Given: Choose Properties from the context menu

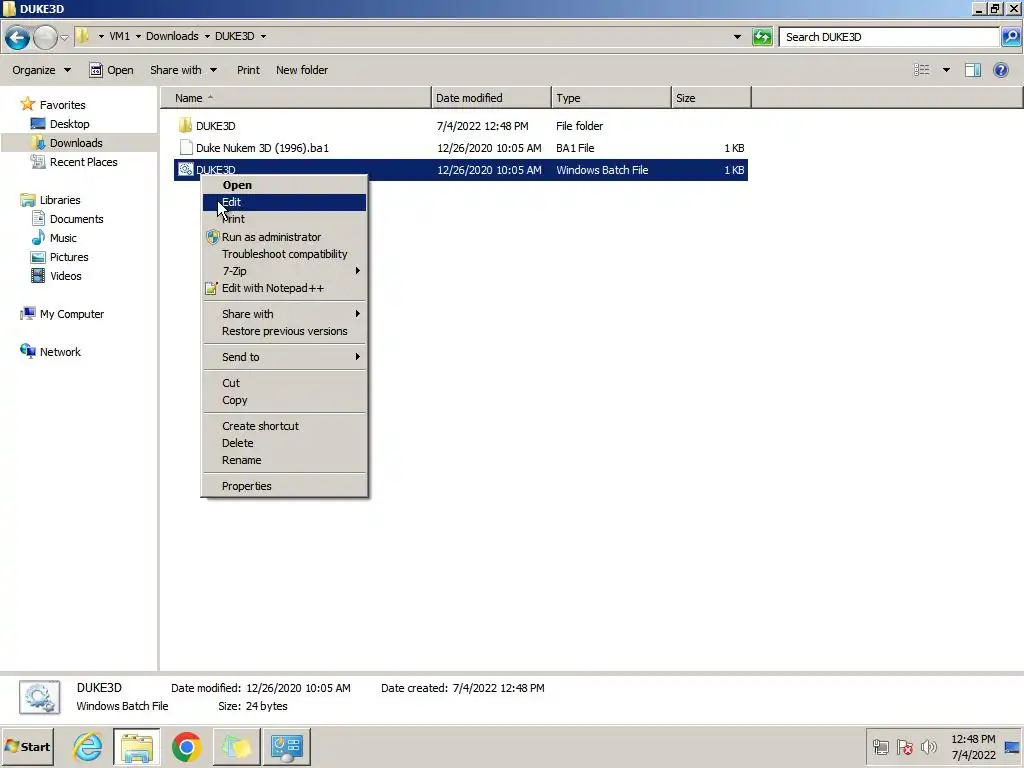Looking at the screenshot, I should coord(284,486).
